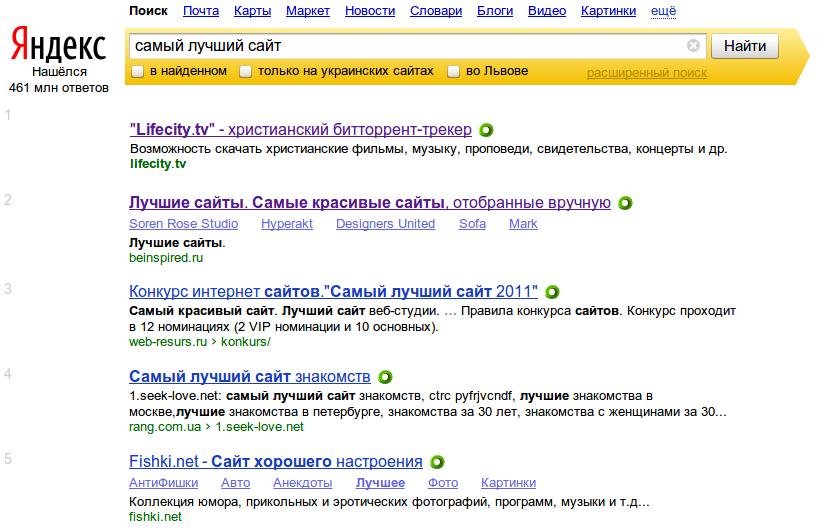
Task: Open 'Самый лучший сайт знакомств' result
Action: [x=250, y=376]
